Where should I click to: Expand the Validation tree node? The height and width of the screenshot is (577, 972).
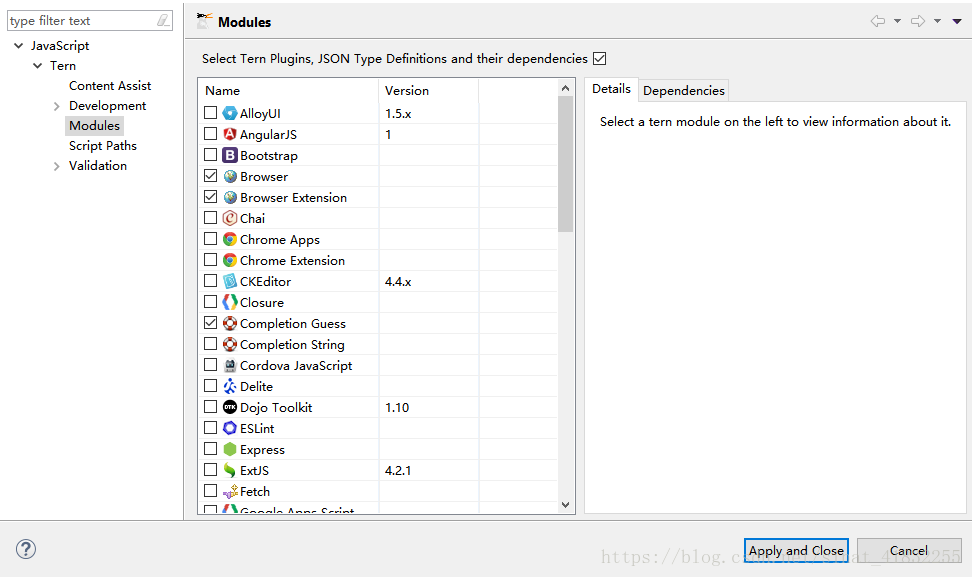(x=56, y=166)
